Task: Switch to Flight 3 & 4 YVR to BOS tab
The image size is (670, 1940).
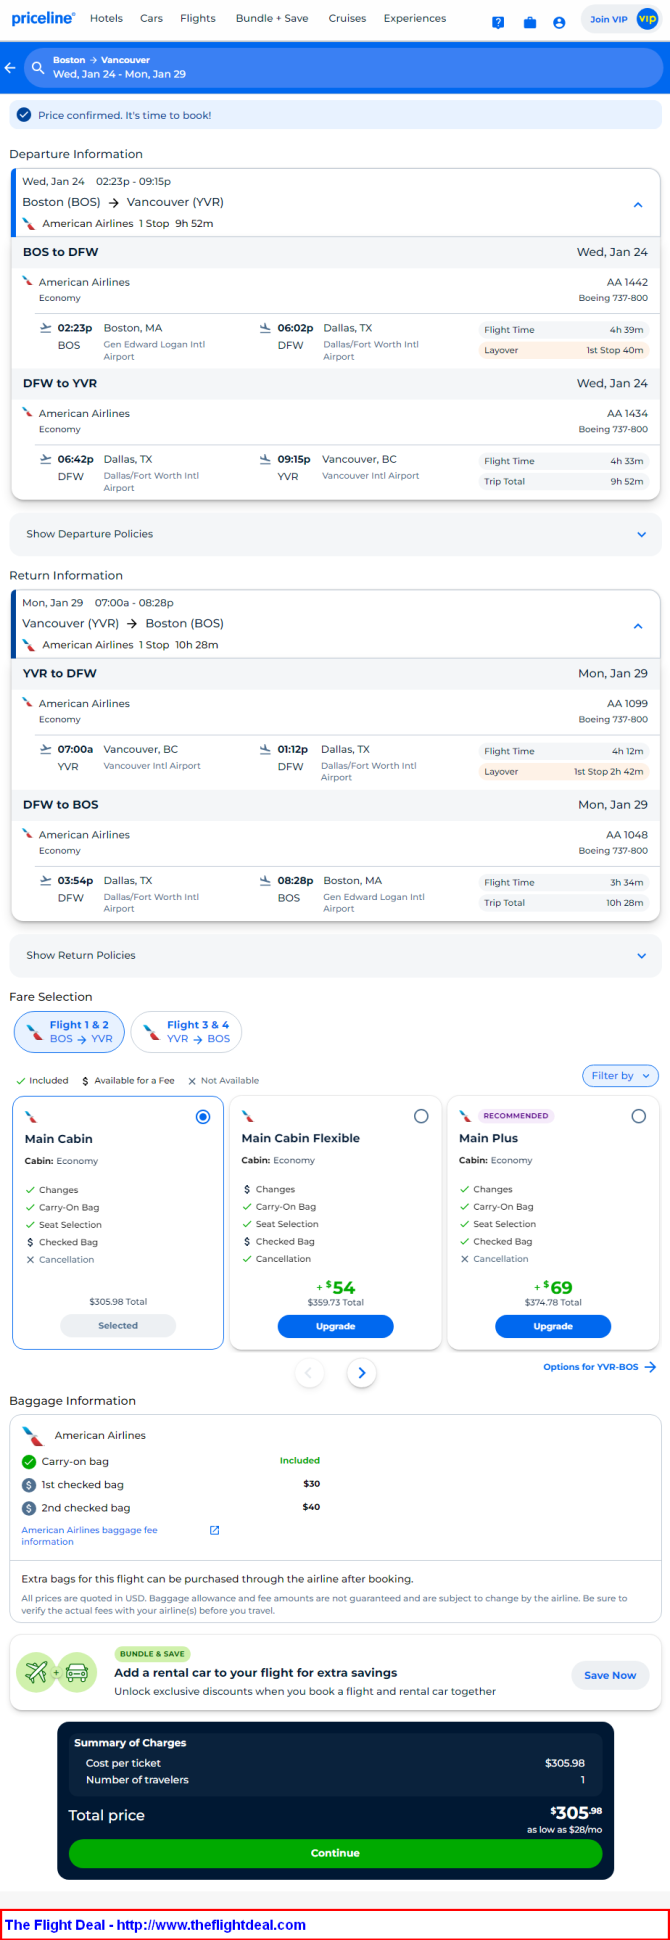Action: [x=186, y=1031]
